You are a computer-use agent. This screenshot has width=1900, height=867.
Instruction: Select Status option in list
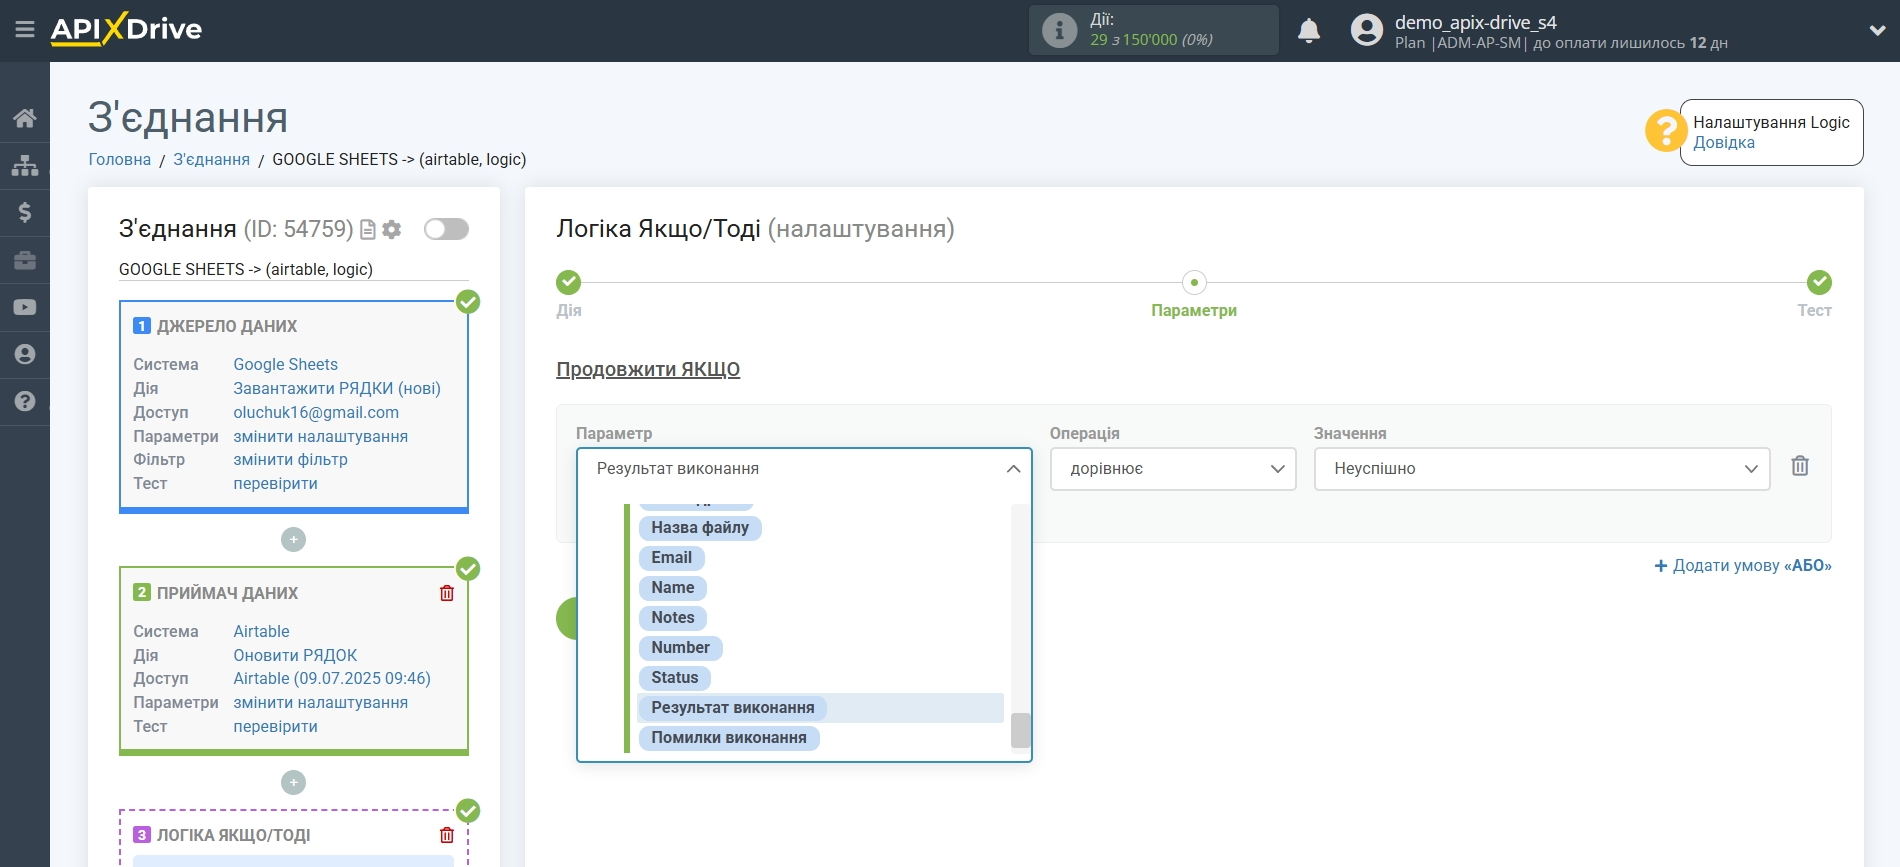[x=675, y=678]
